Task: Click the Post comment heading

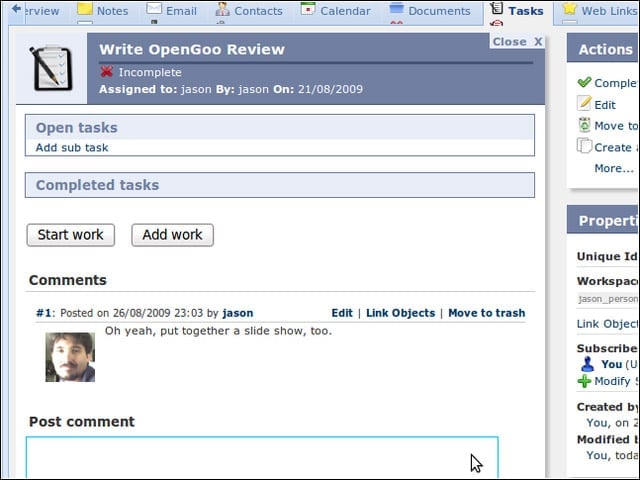Action: tap(82, 421)
